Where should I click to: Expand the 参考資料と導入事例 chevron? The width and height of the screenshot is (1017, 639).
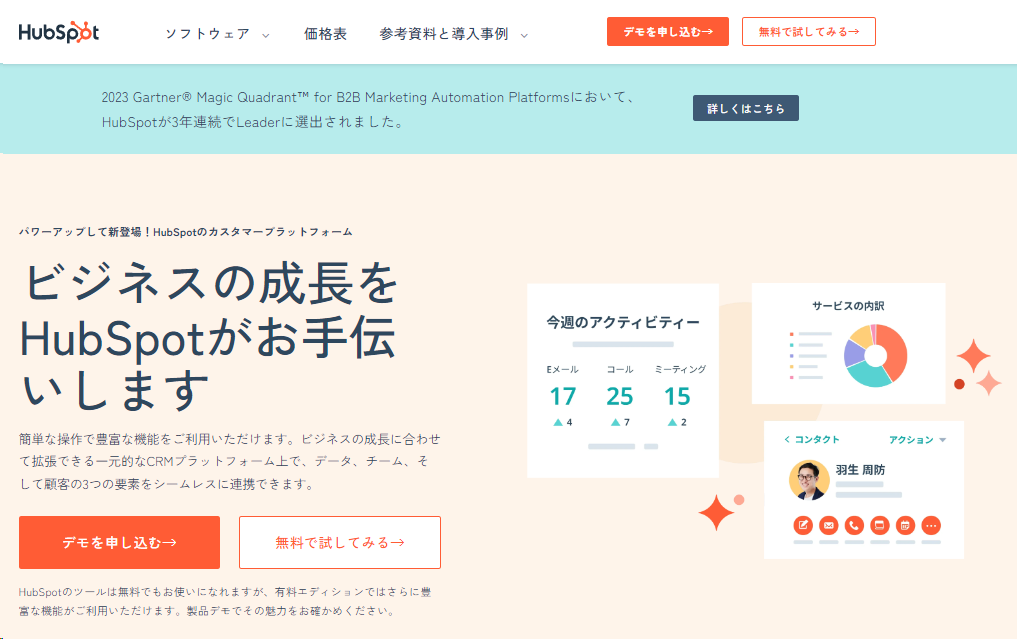(x=524, y=36)
